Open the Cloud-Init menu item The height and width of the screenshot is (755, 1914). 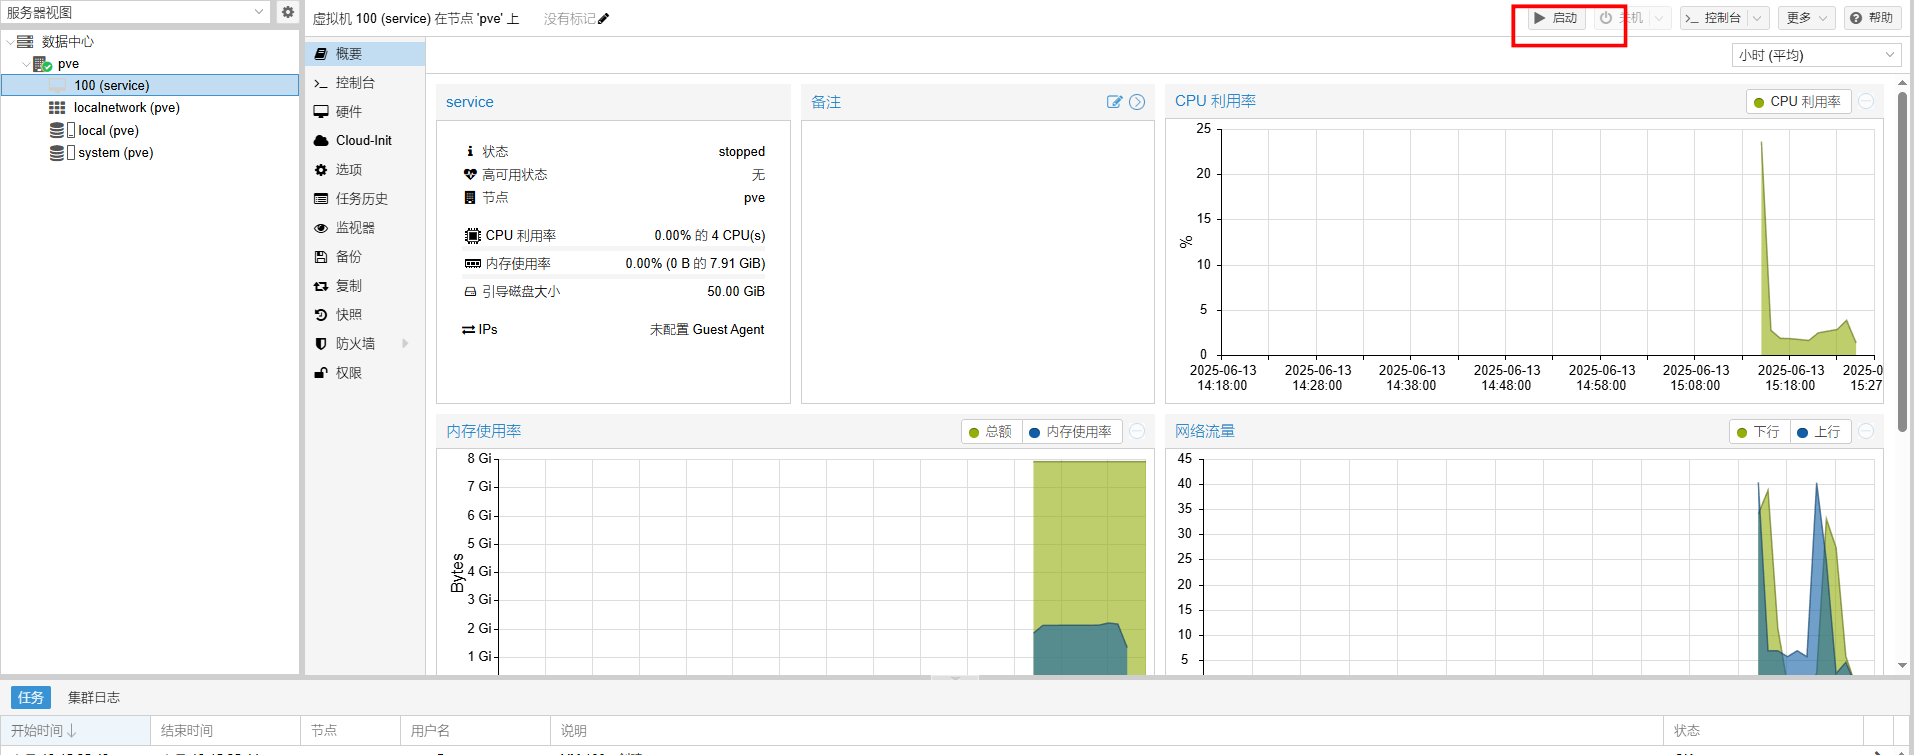[365, 141]
